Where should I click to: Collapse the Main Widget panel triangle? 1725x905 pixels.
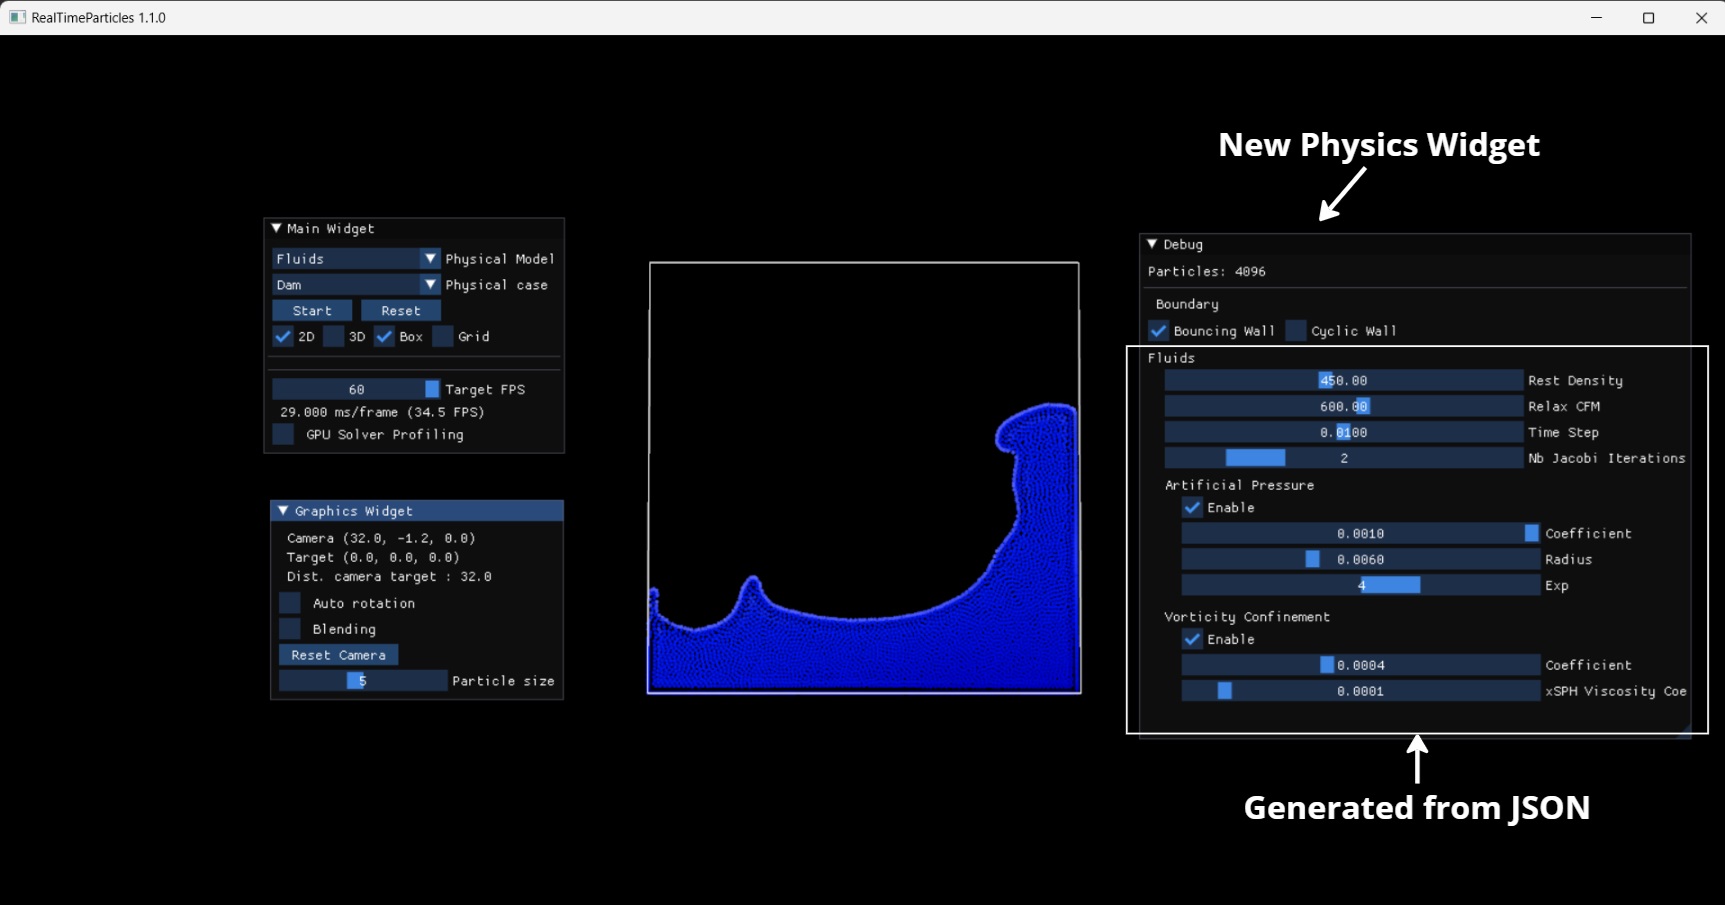[277, 228]
